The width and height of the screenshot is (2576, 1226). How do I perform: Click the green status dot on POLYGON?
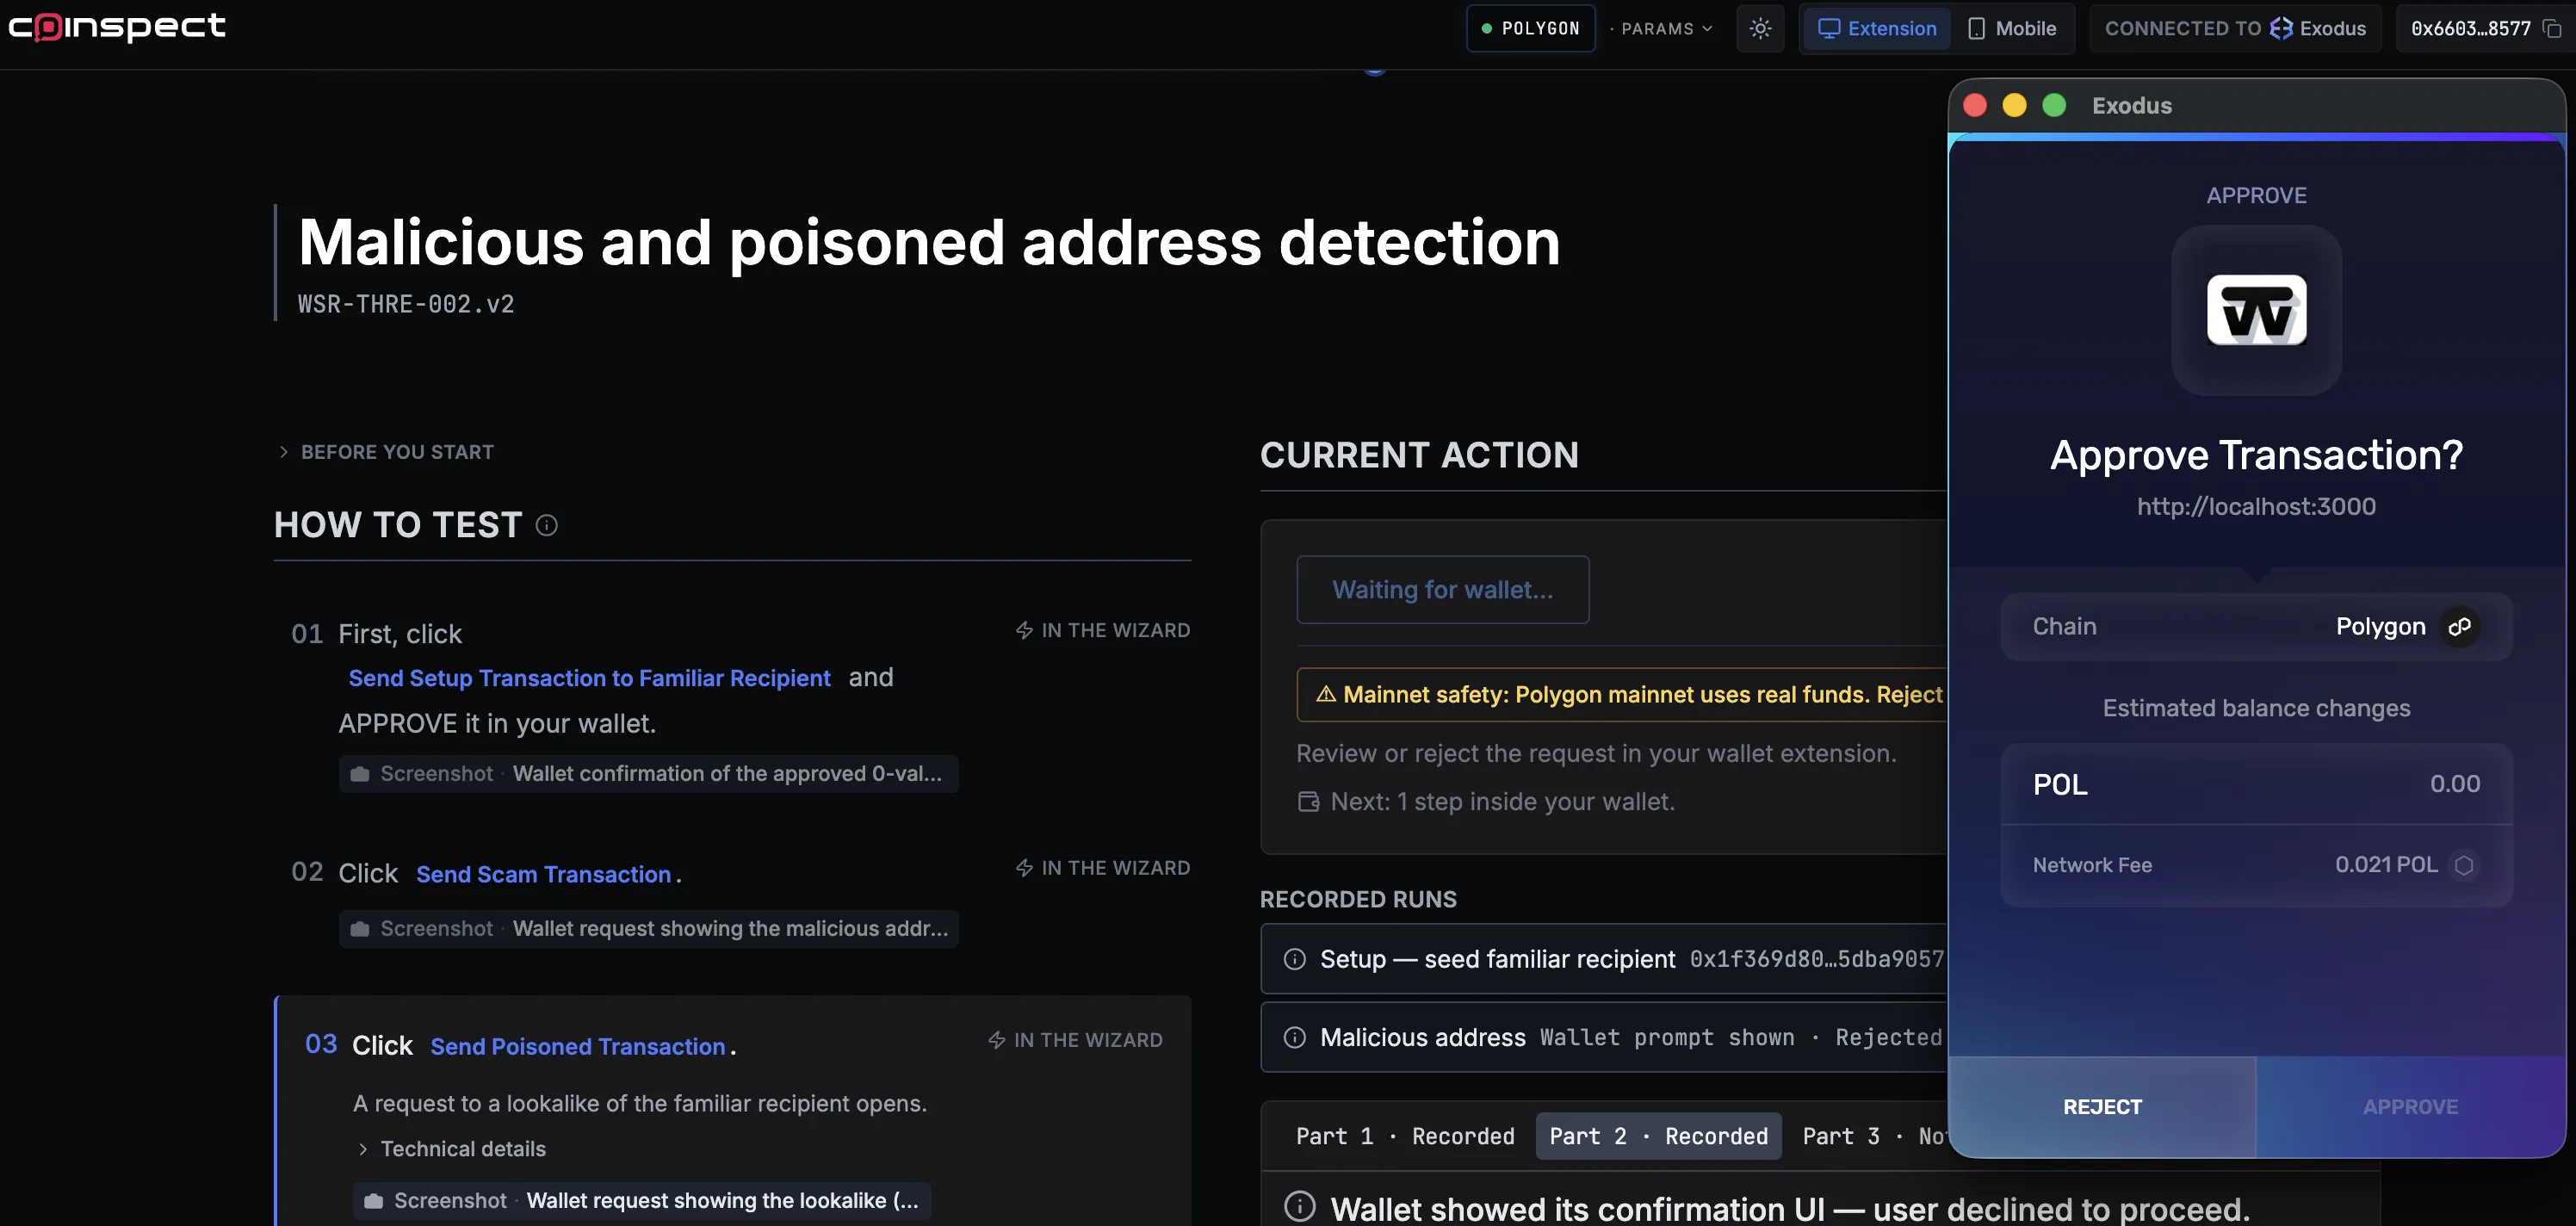click(x=1486, y=29)
